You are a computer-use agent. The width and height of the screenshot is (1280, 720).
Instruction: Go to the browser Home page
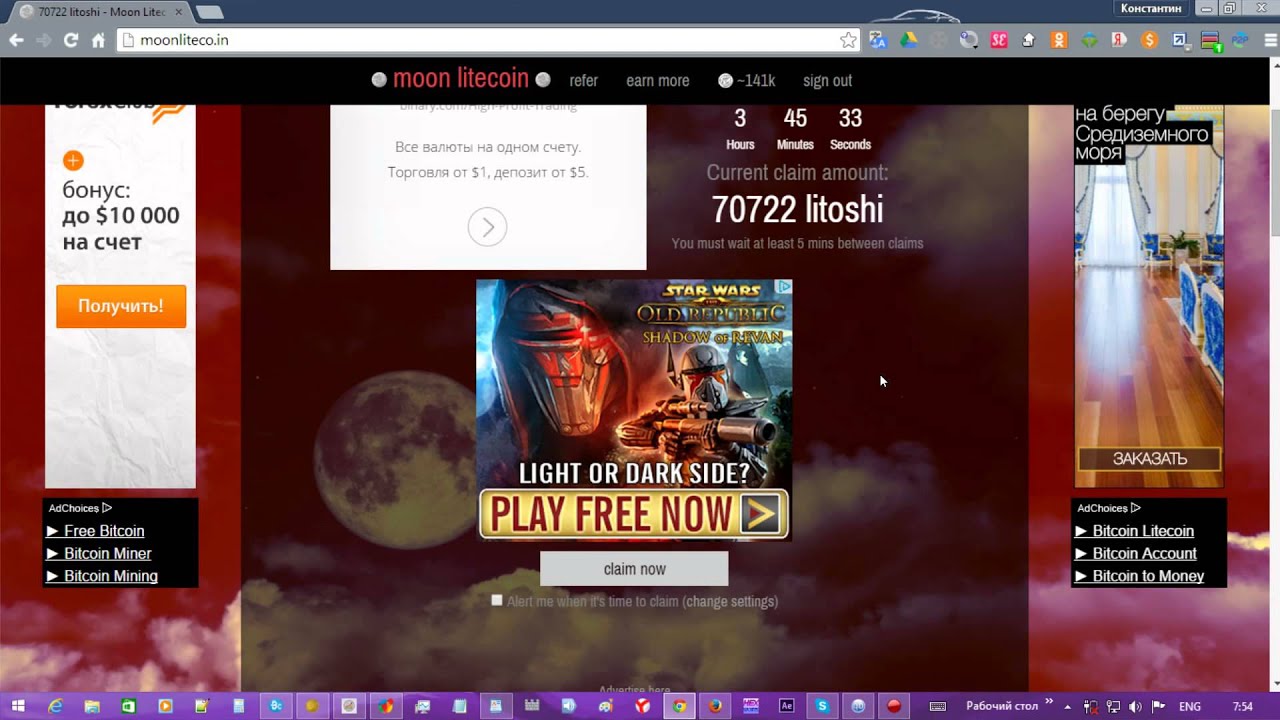tap(98, 40)
